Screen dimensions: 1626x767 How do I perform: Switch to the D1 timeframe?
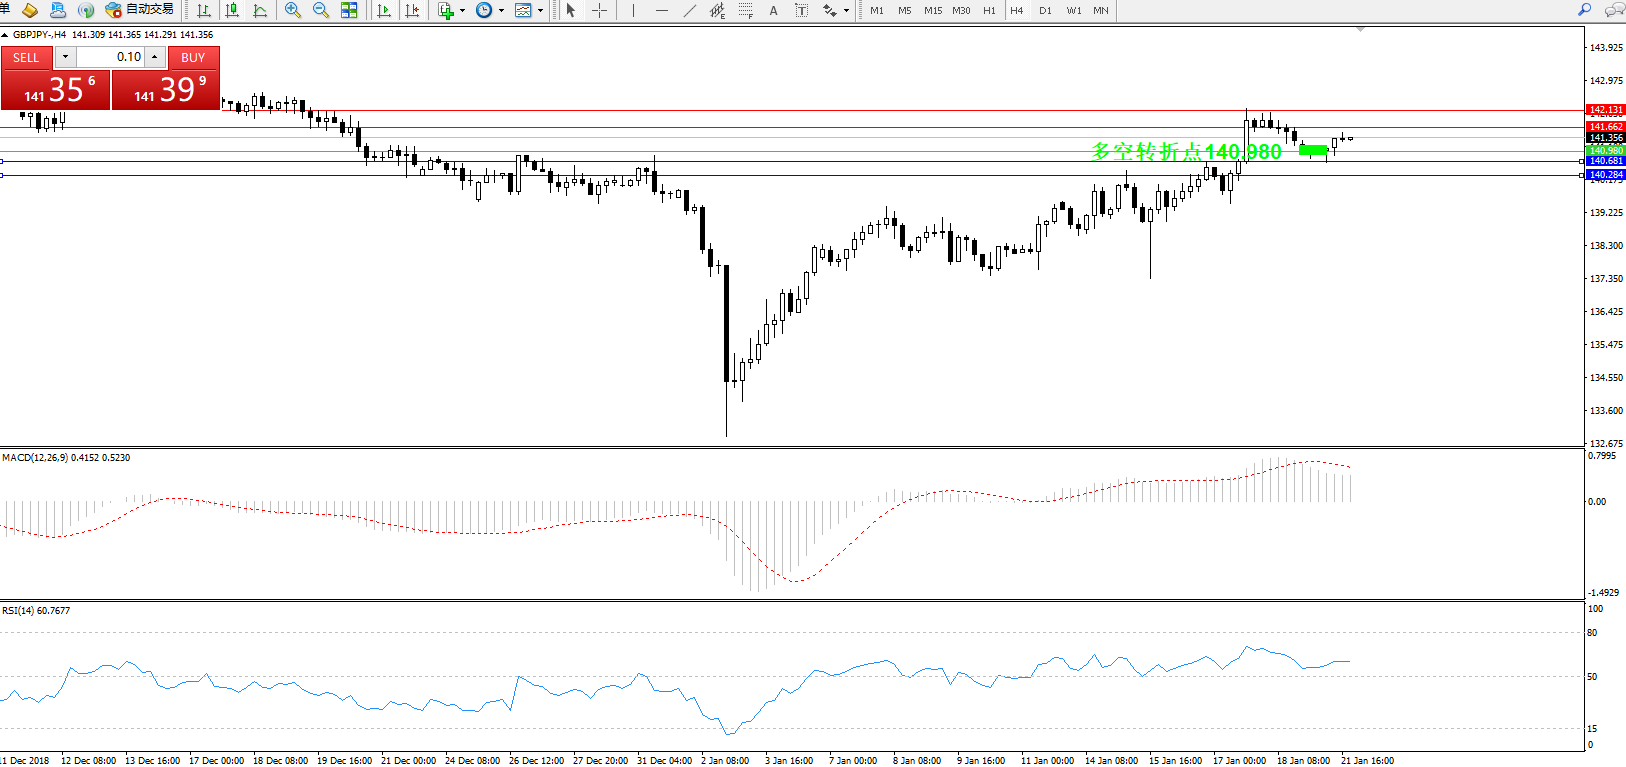1045,10
